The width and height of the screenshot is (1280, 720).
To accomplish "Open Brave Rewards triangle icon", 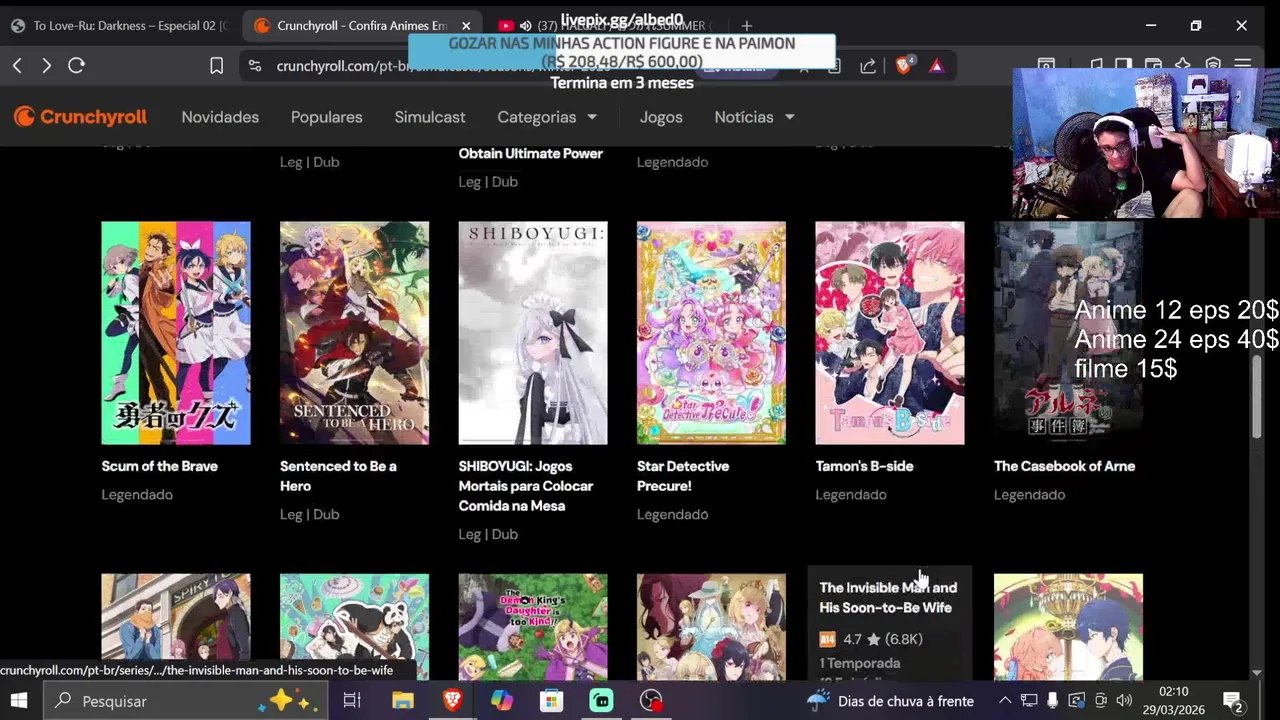I will [x=936, y=66].
